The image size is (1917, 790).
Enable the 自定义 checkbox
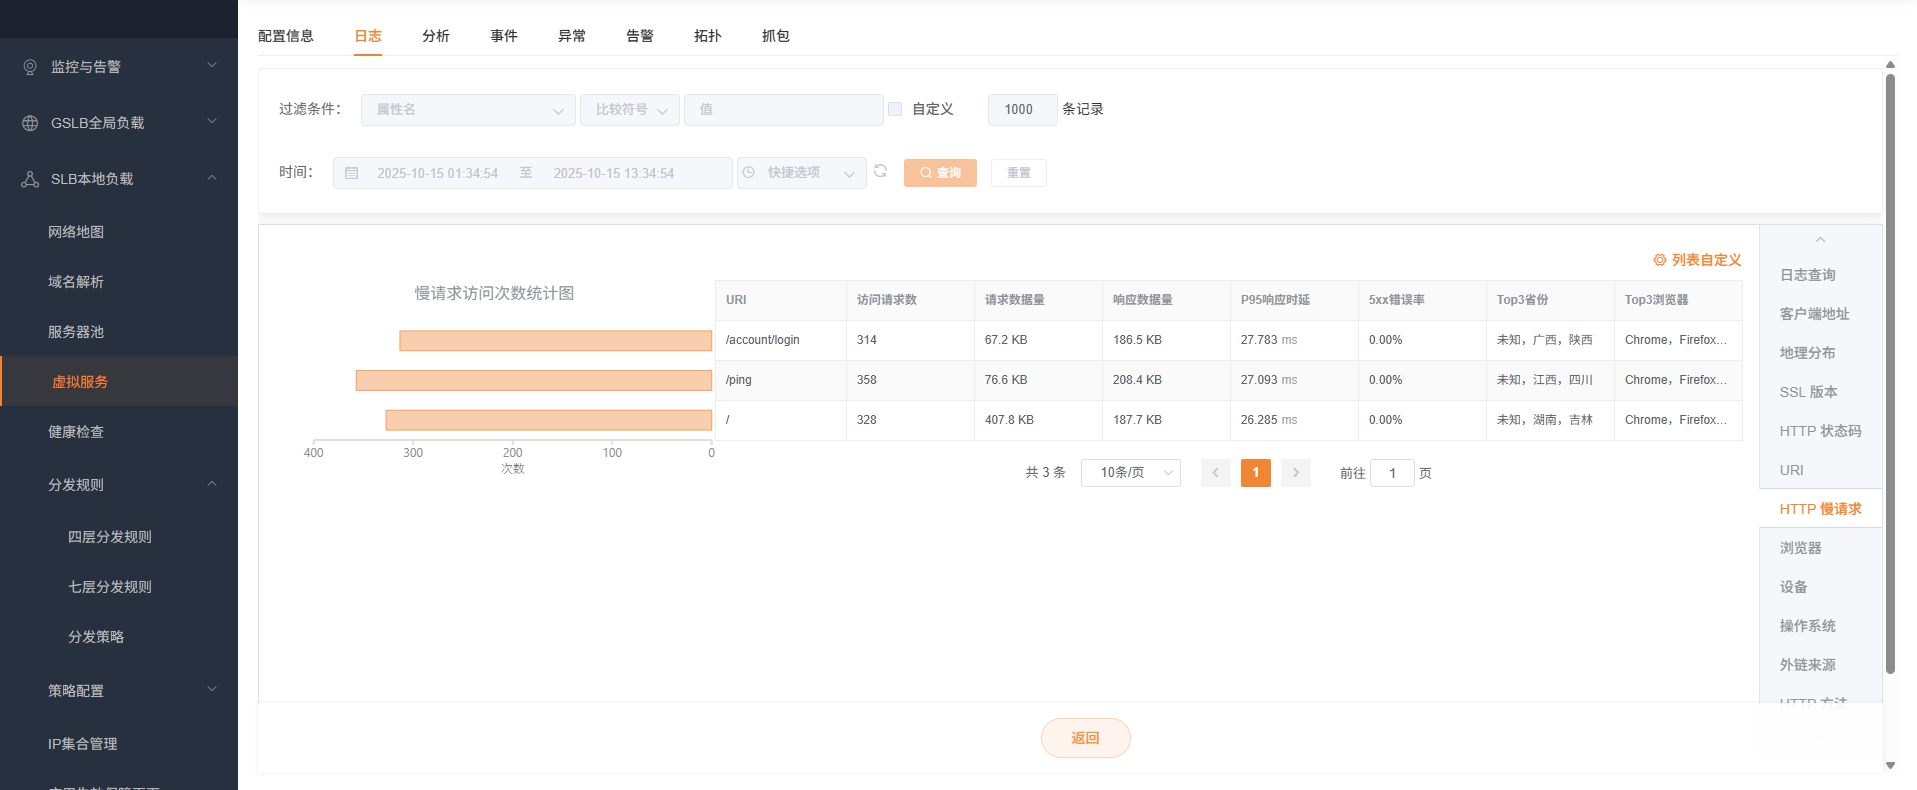[x=895, y=109]
